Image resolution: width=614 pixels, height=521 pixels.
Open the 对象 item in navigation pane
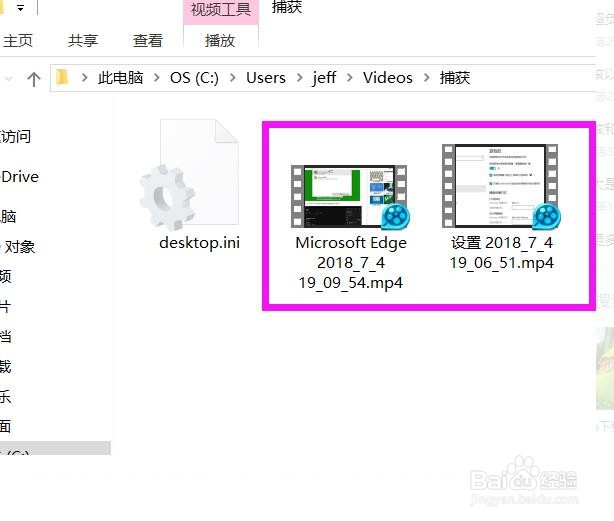[x=20, y=247]
